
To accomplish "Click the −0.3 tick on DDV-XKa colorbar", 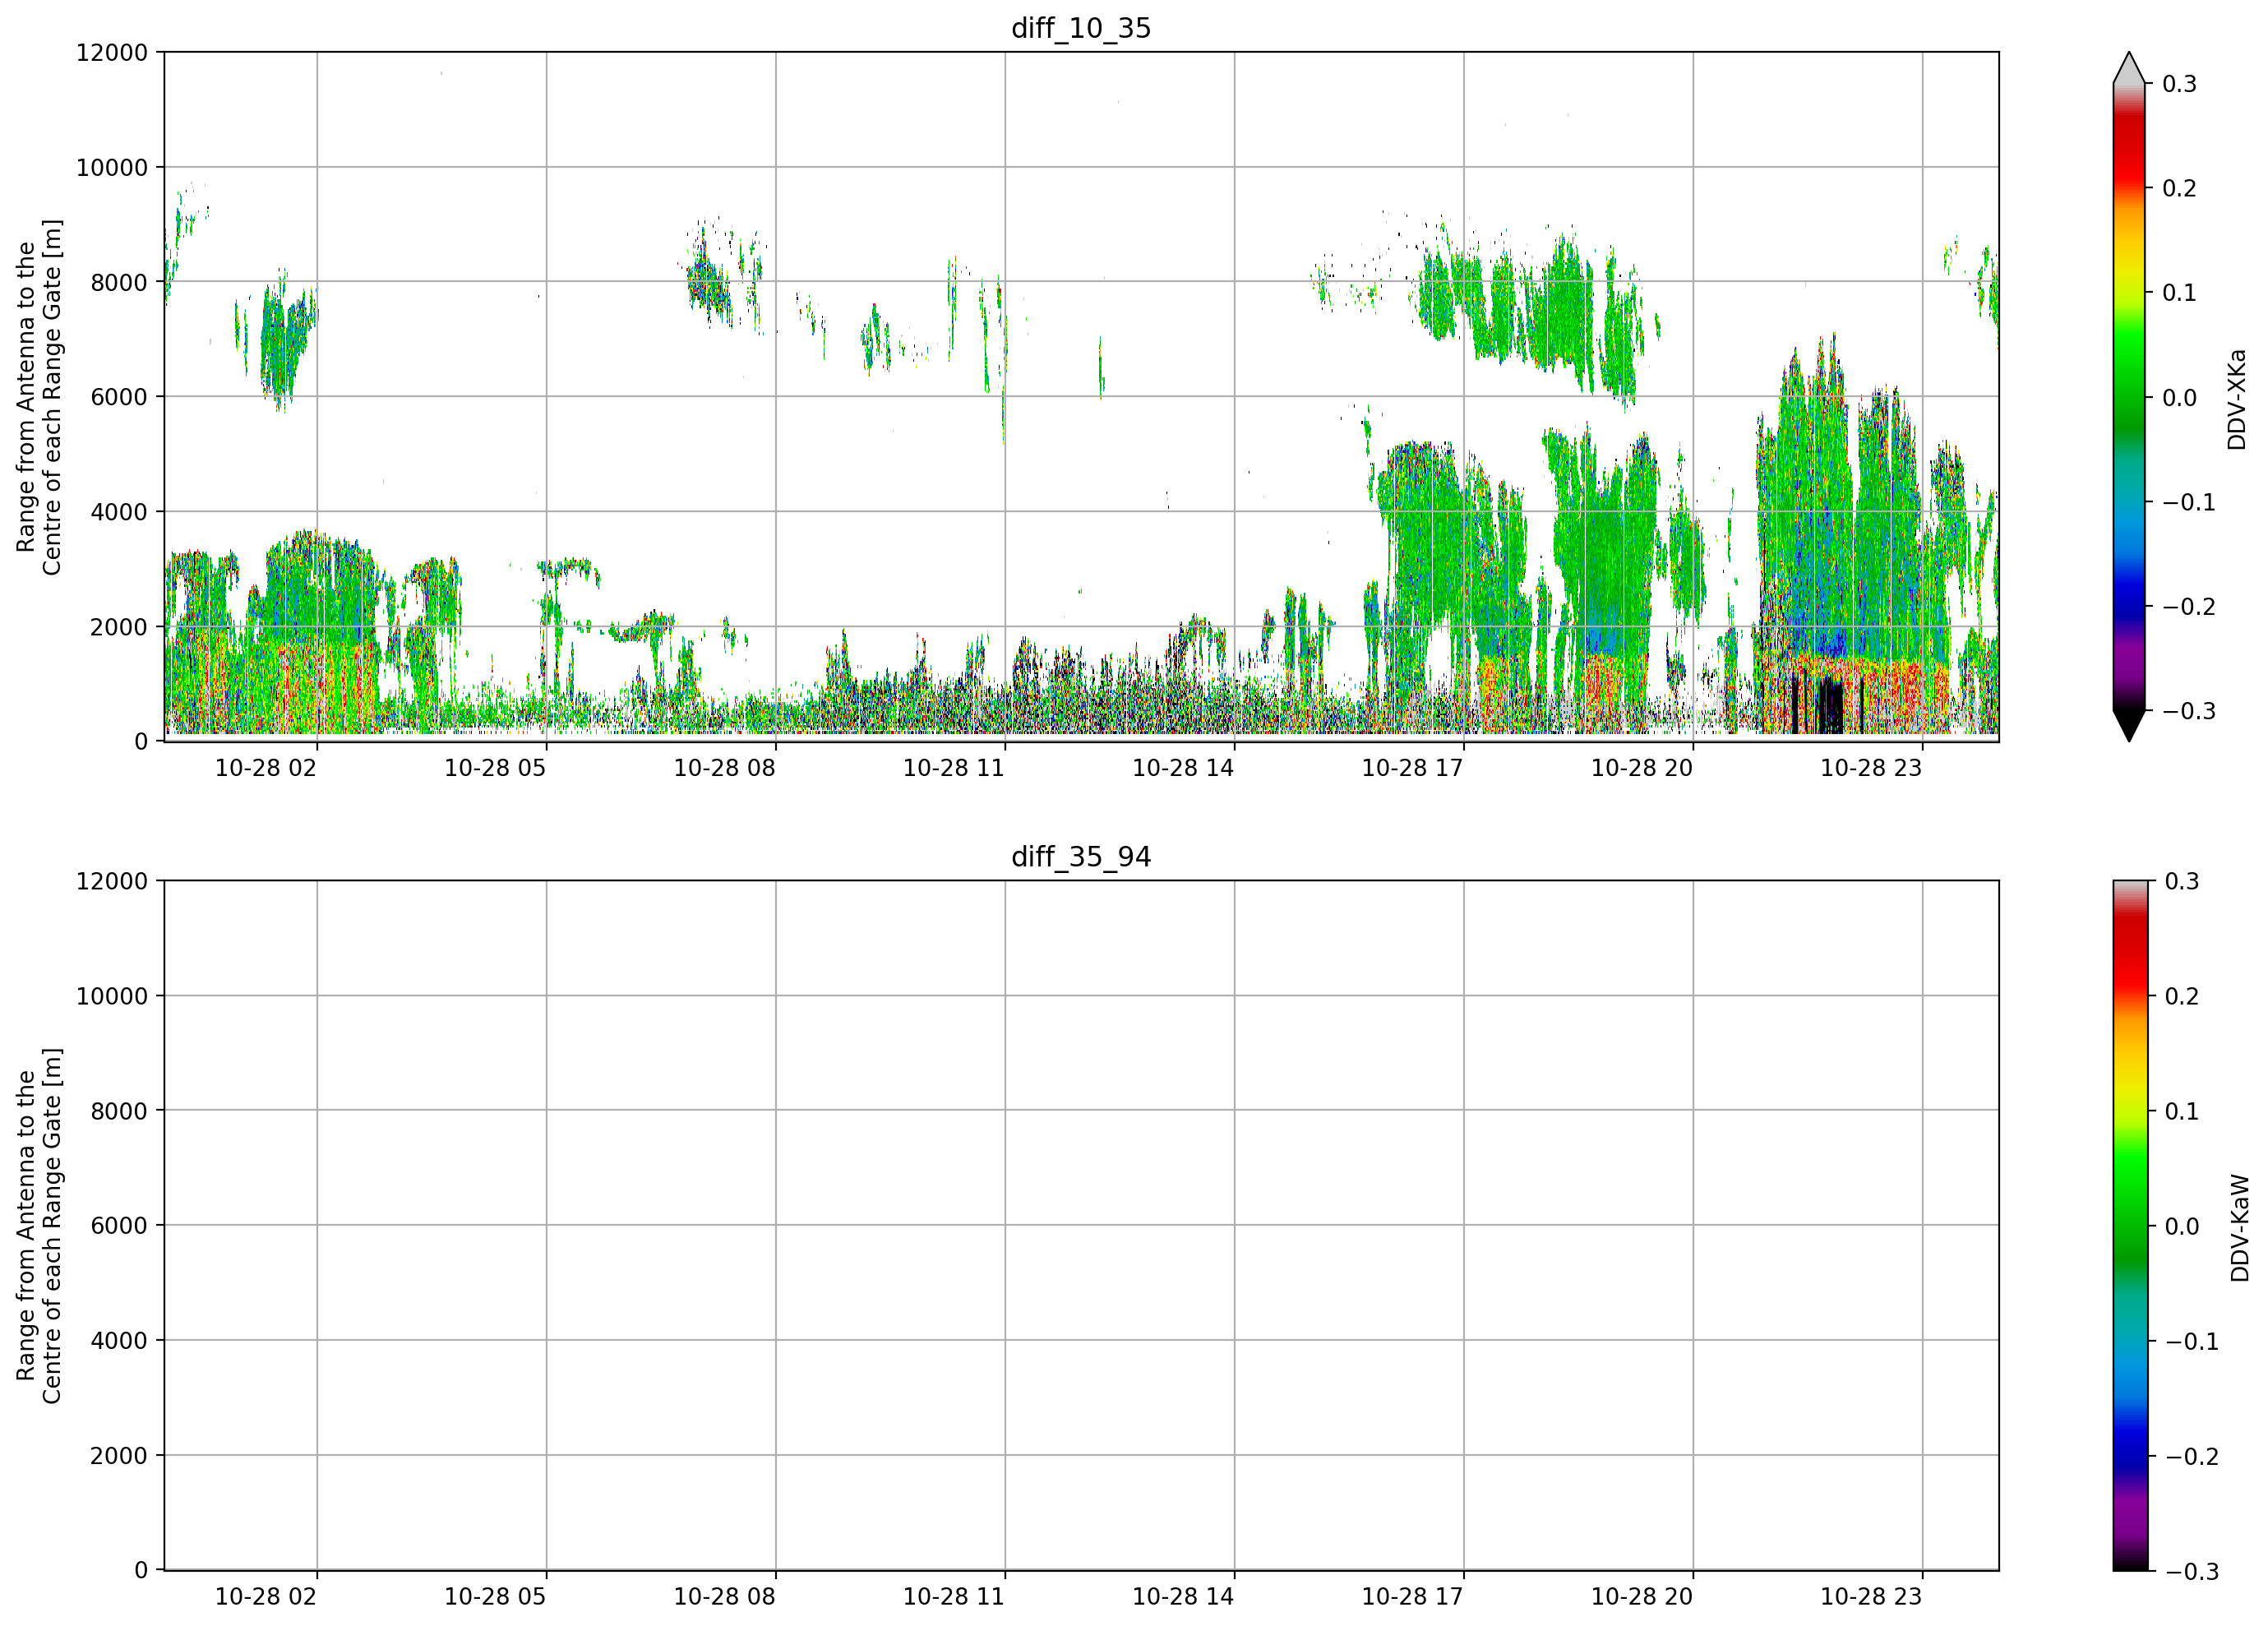I will click(2189, 711).
